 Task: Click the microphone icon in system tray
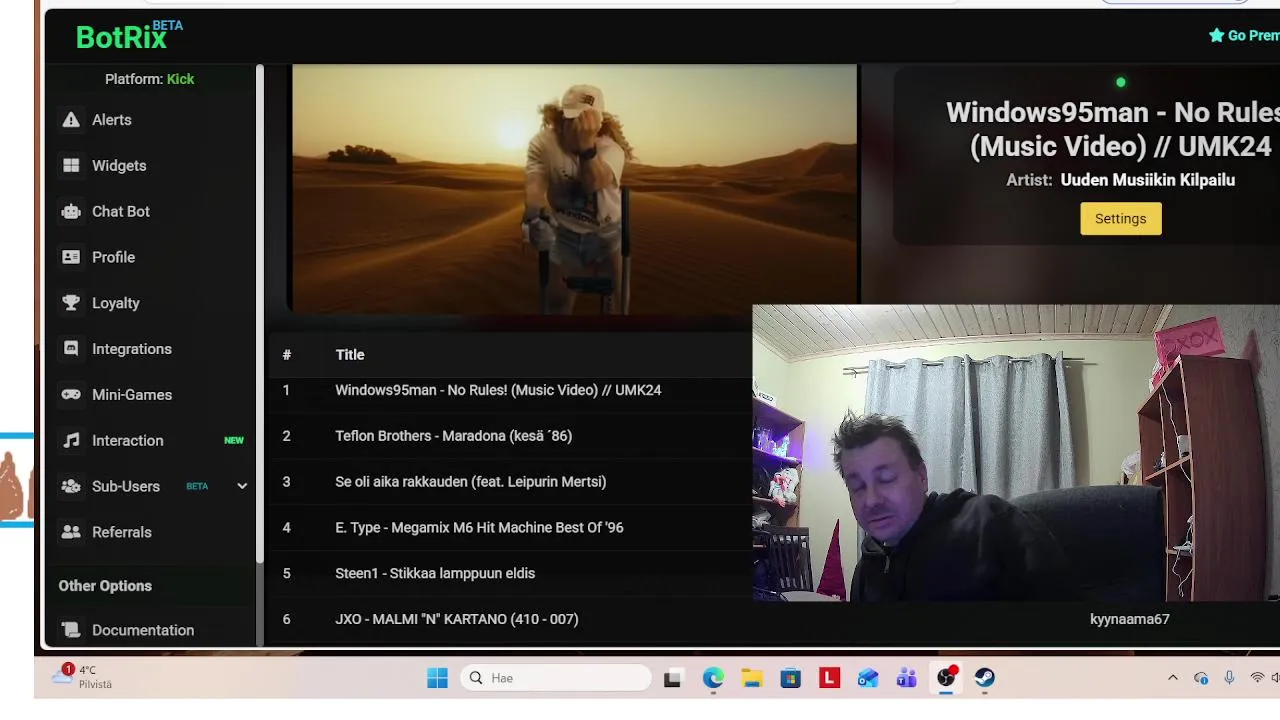1229,678
